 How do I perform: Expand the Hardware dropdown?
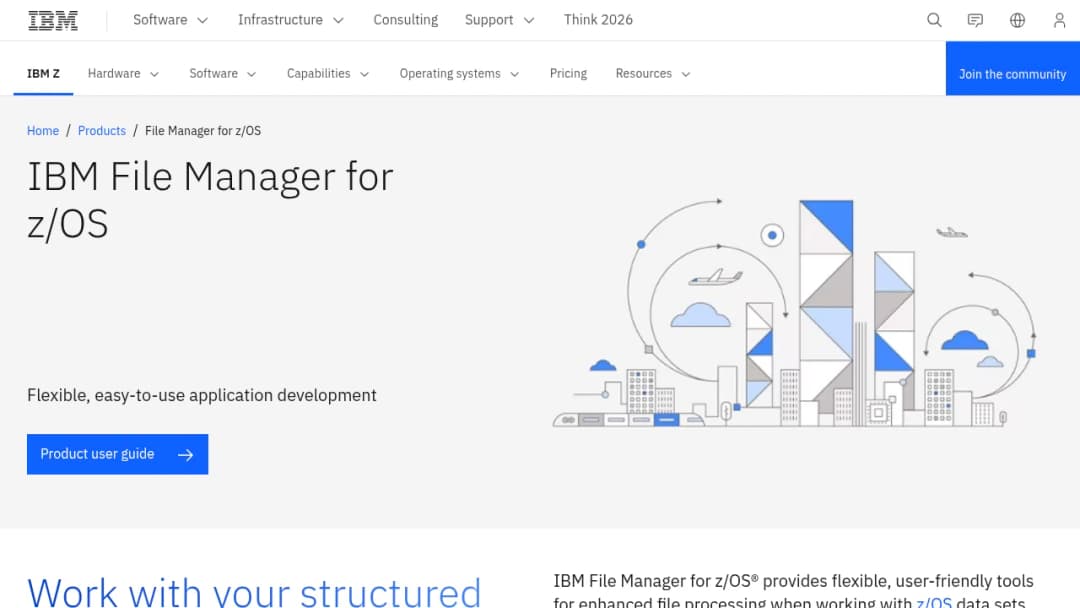[x=123, y=74]
